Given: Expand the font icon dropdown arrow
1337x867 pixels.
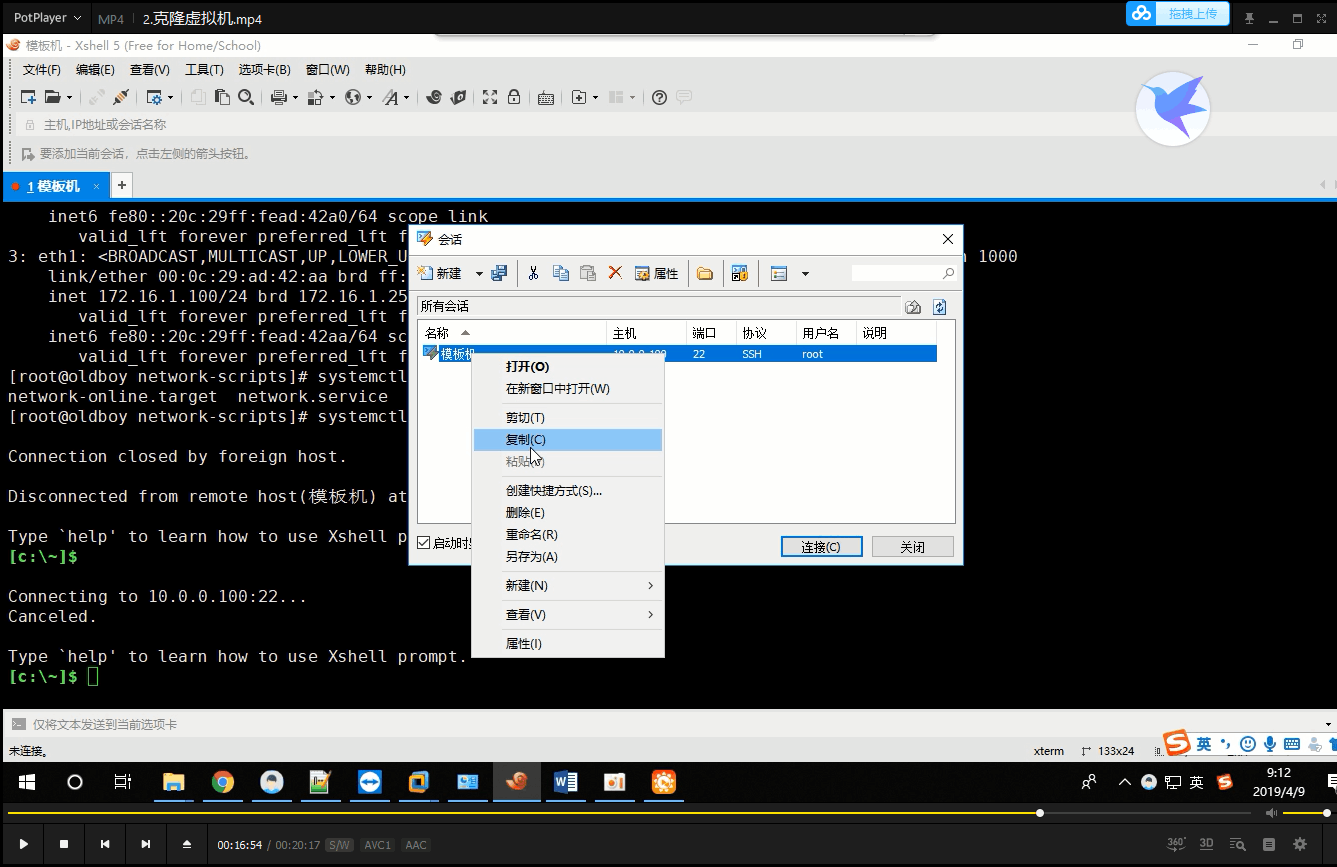Looking at the screenshot, I should 406,97.
